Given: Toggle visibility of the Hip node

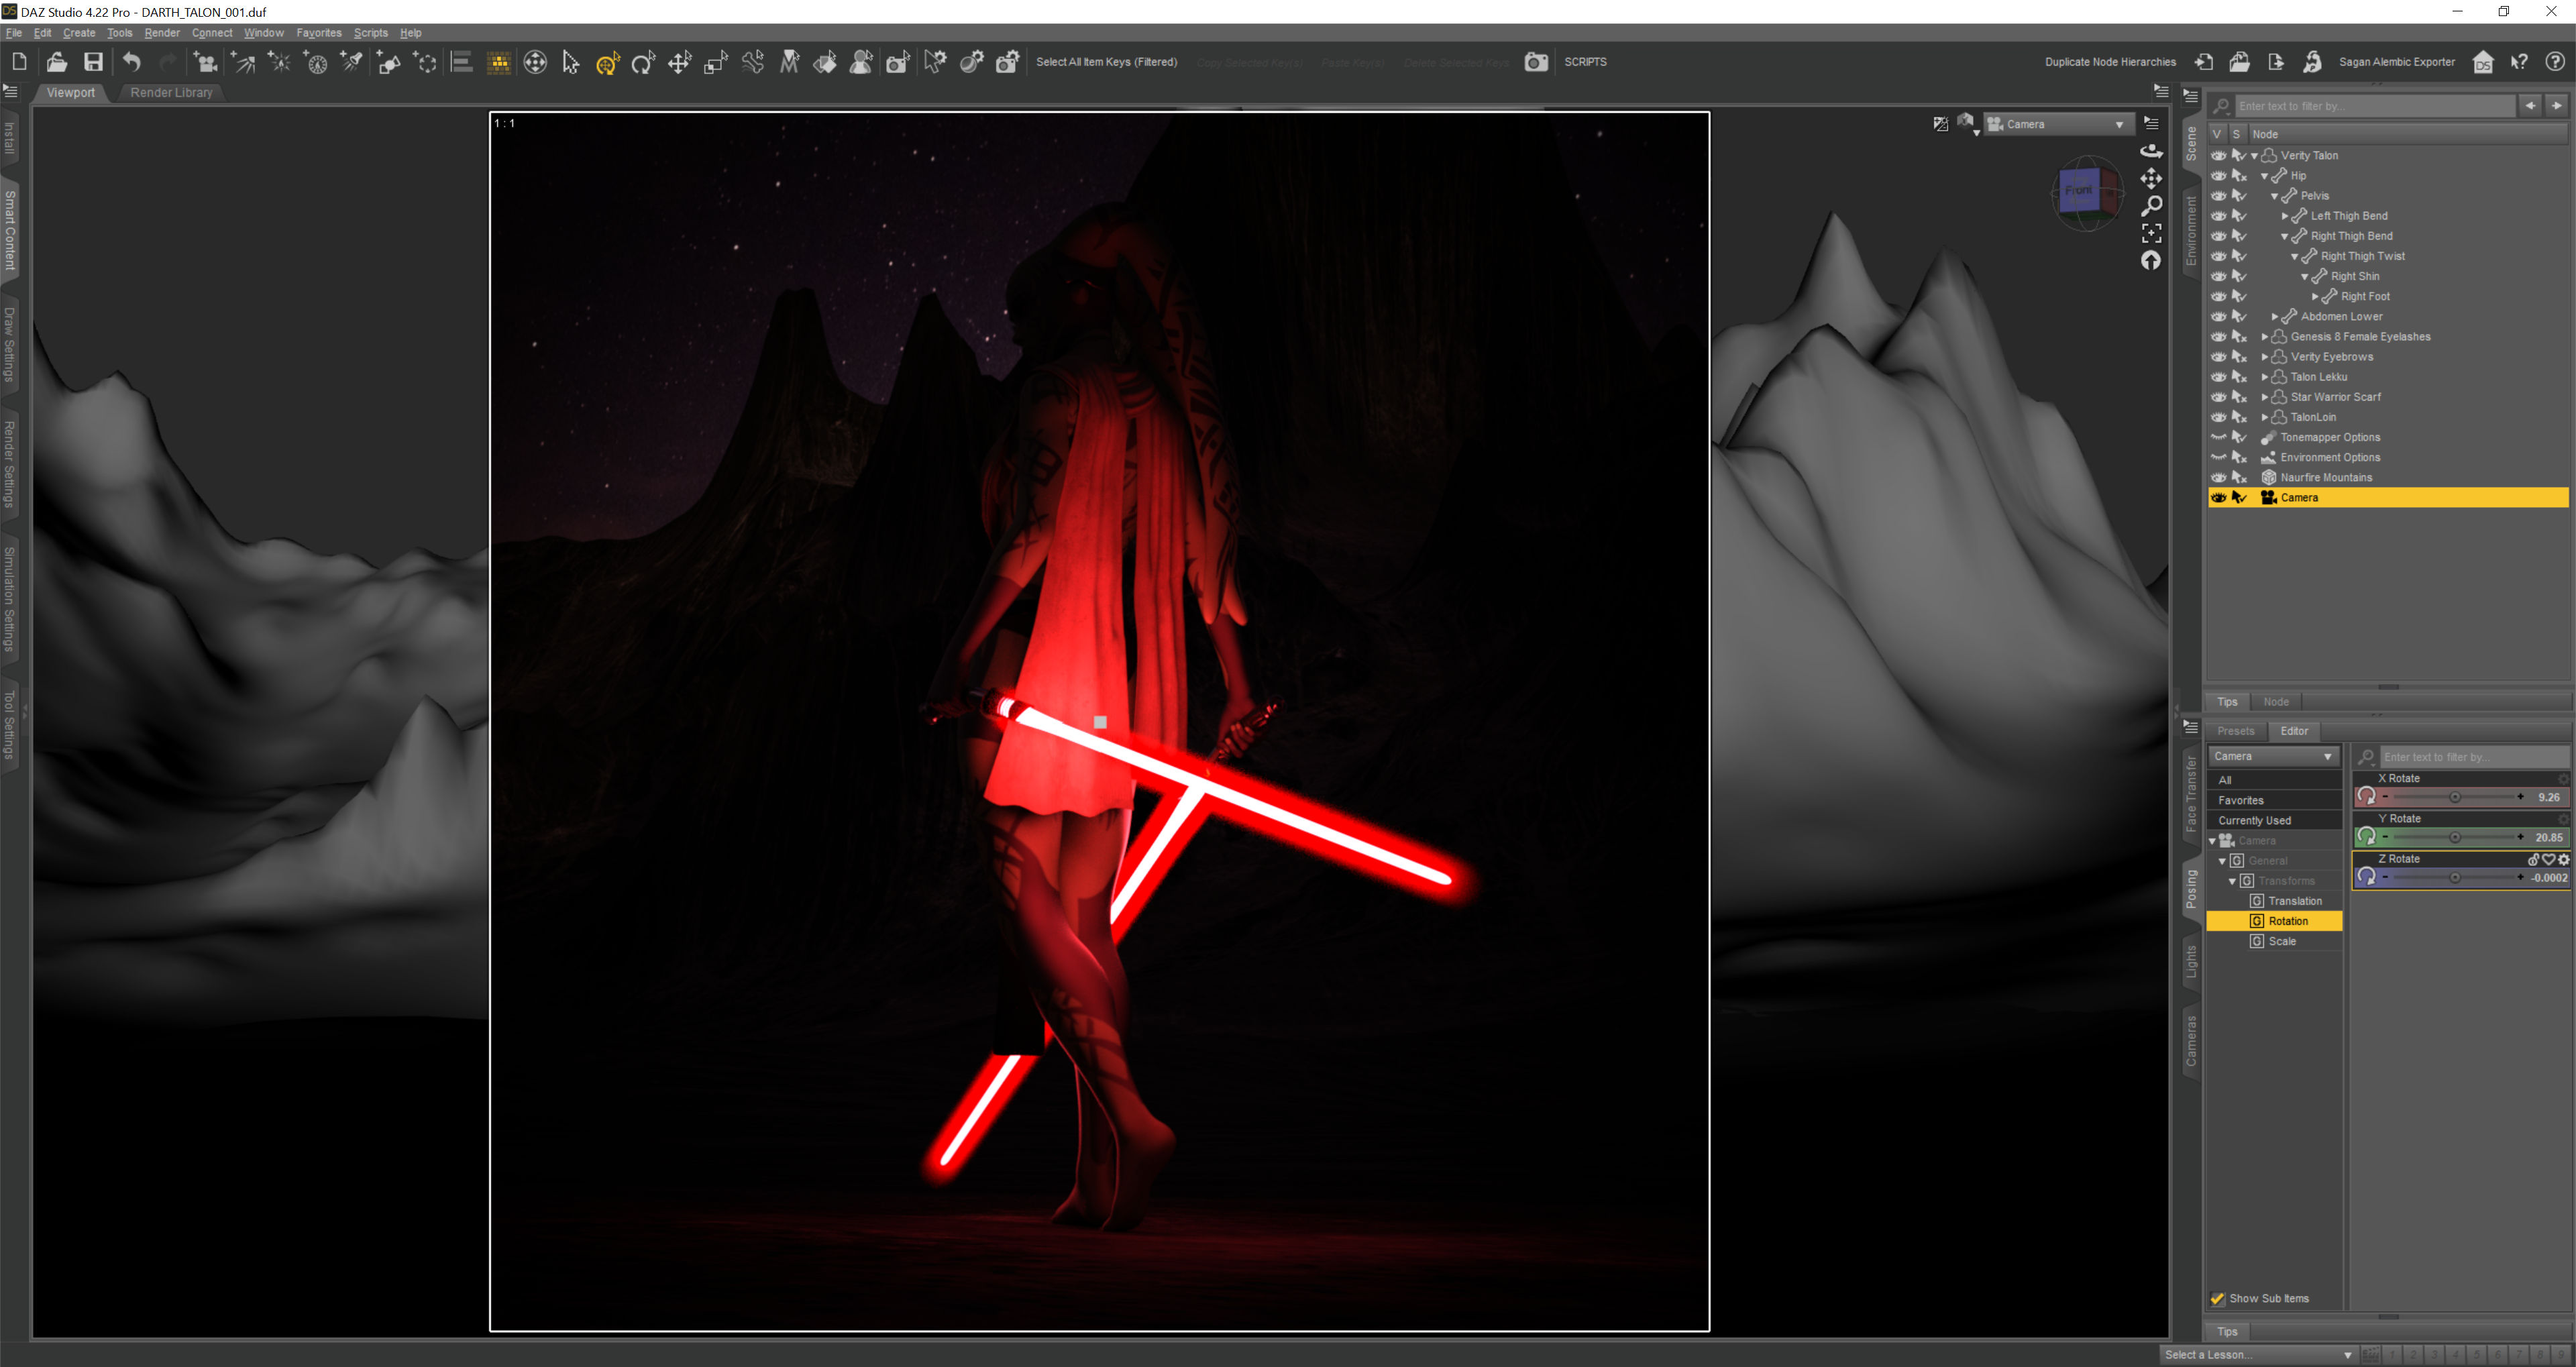Looking at the screenshot, I should (x=2219, y=175).
